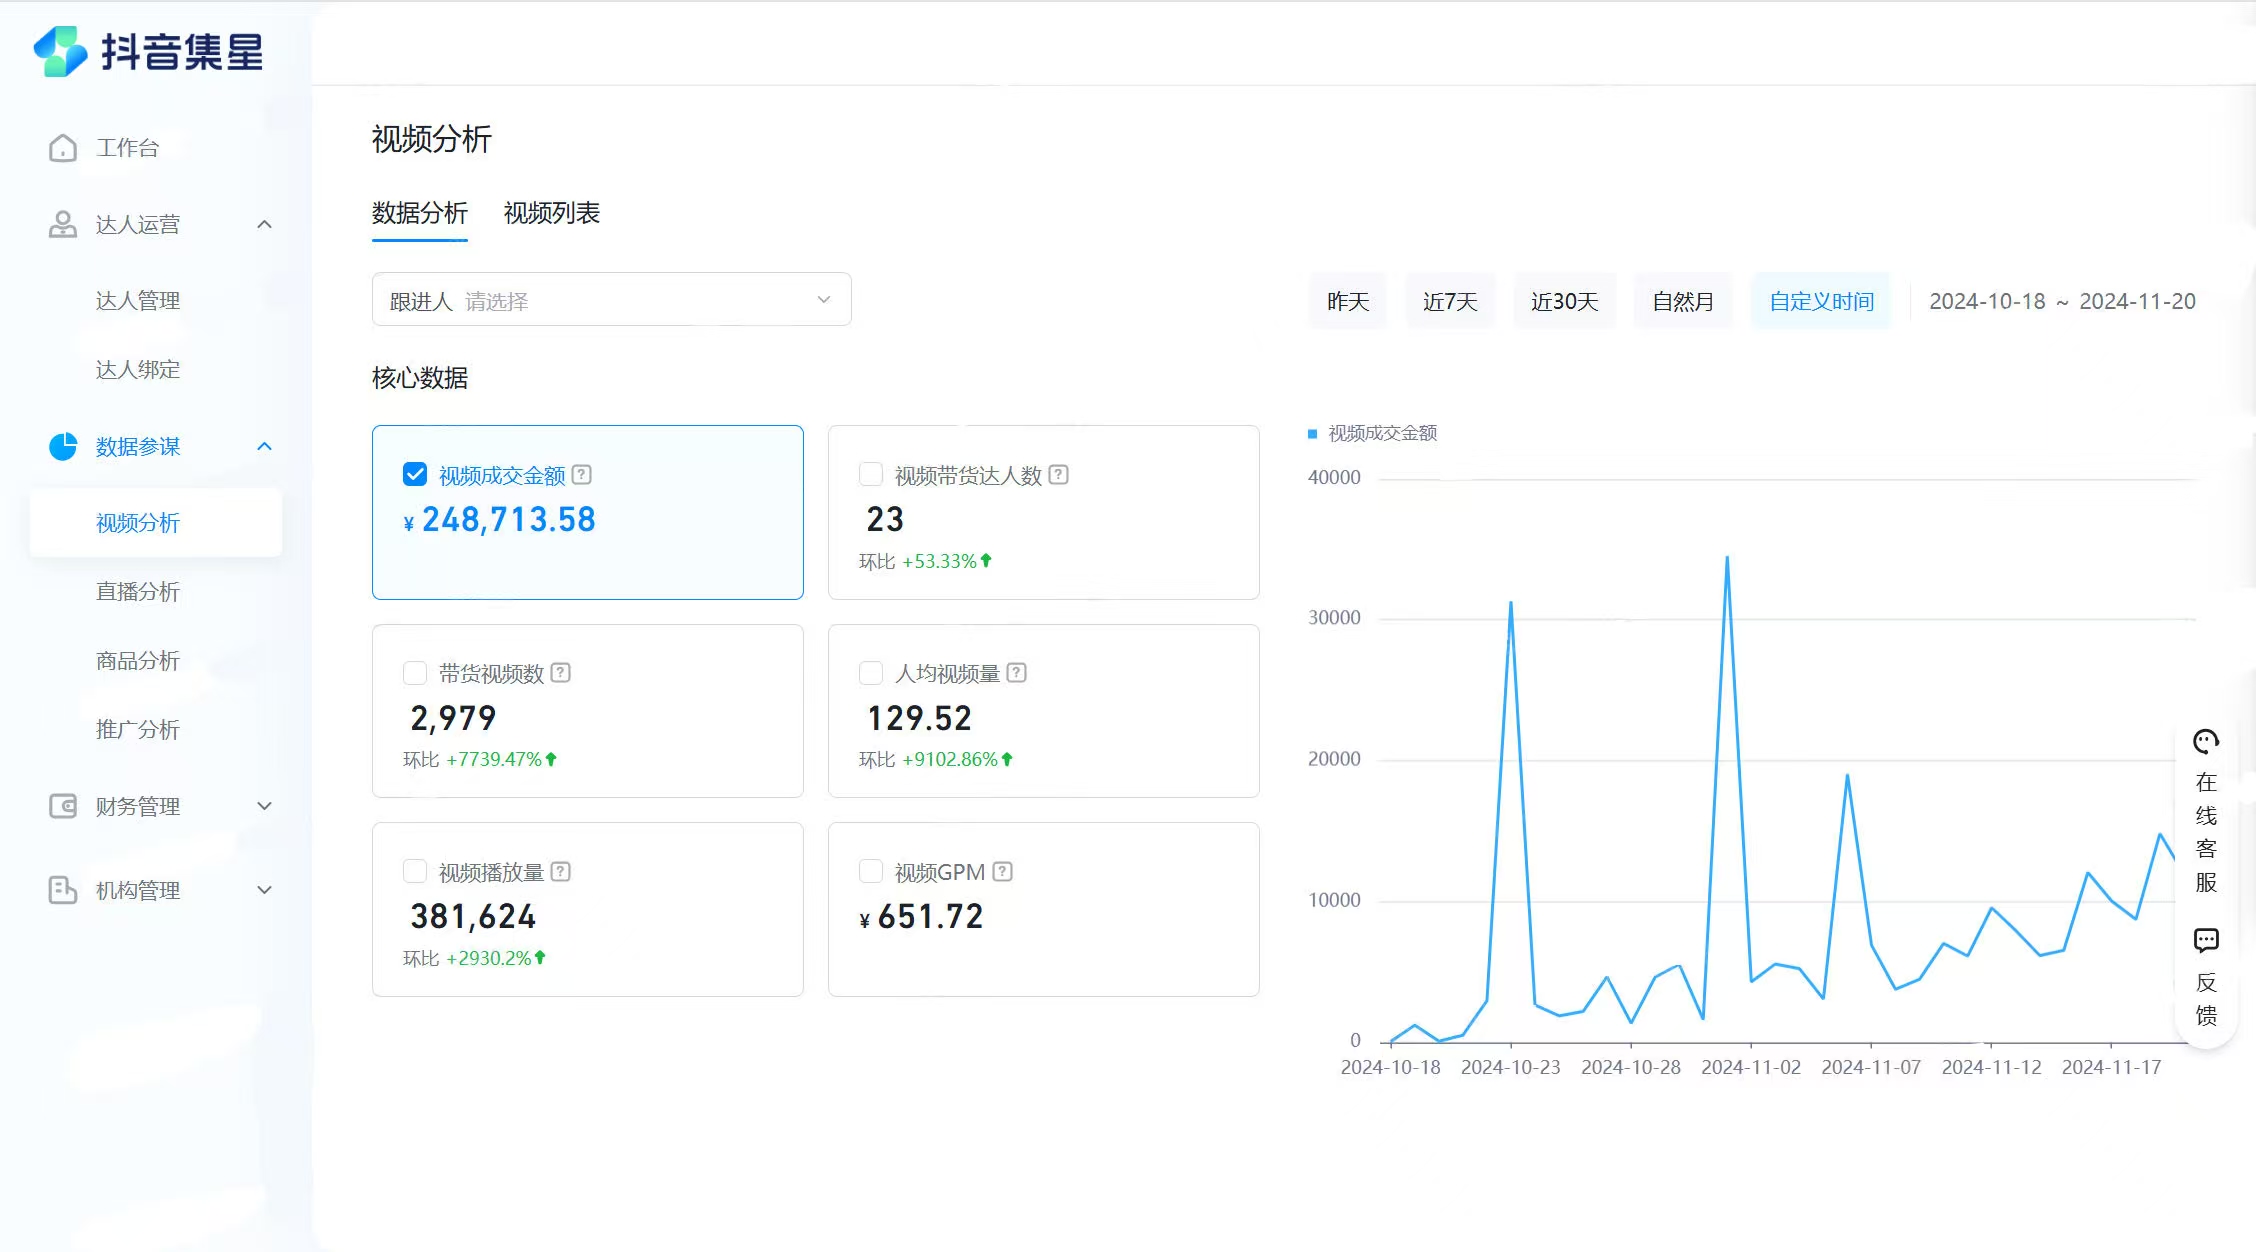
Task: Open 反馈 chat bubble icon
Action: [2206, 940]
